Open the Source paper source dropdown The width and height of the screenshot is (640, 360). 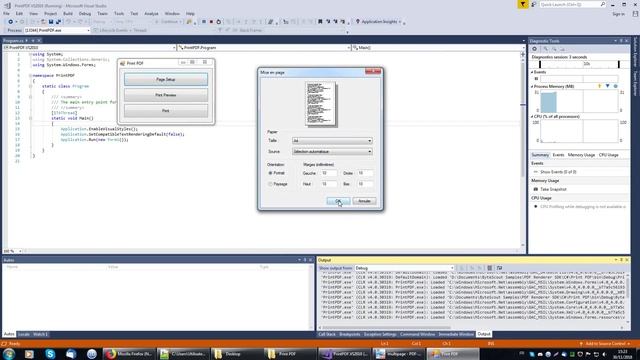(x=332, y=152)
